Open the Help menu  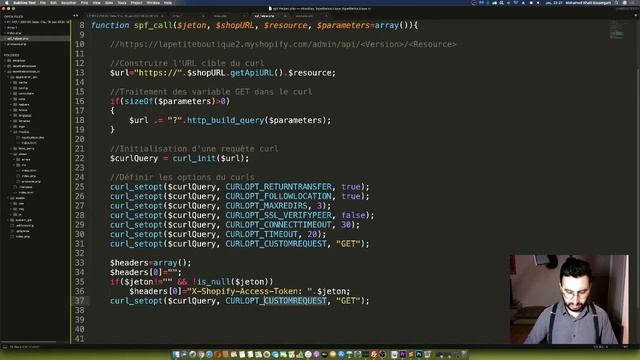[x=168, y=2]
